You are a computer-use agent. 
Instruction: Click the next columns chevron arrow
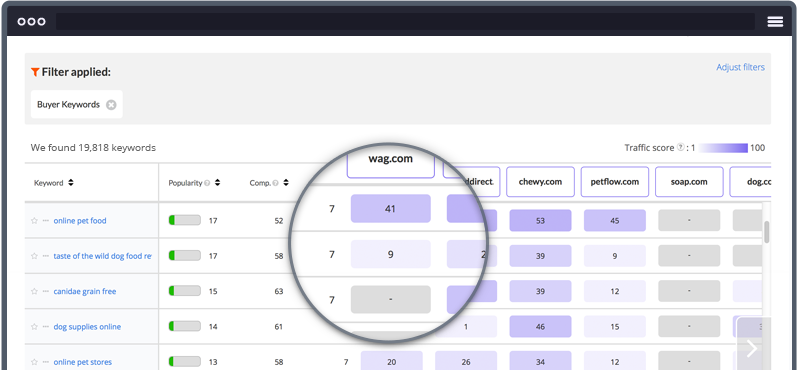[752, 348]
